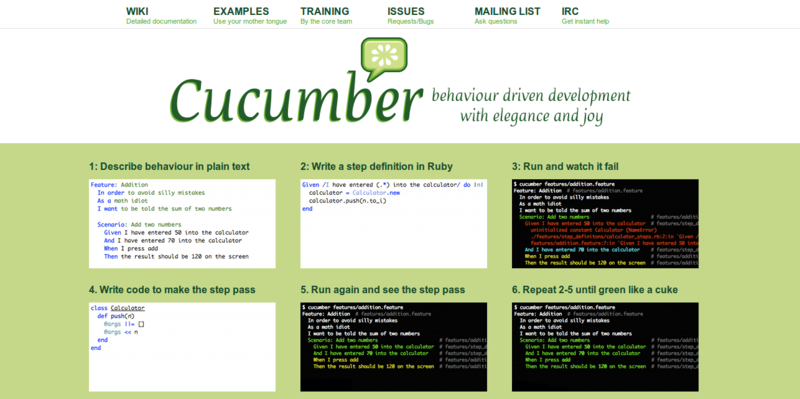Click heading '5. Run again and see the step pass'
800x399 pixels.
[383, 290]
